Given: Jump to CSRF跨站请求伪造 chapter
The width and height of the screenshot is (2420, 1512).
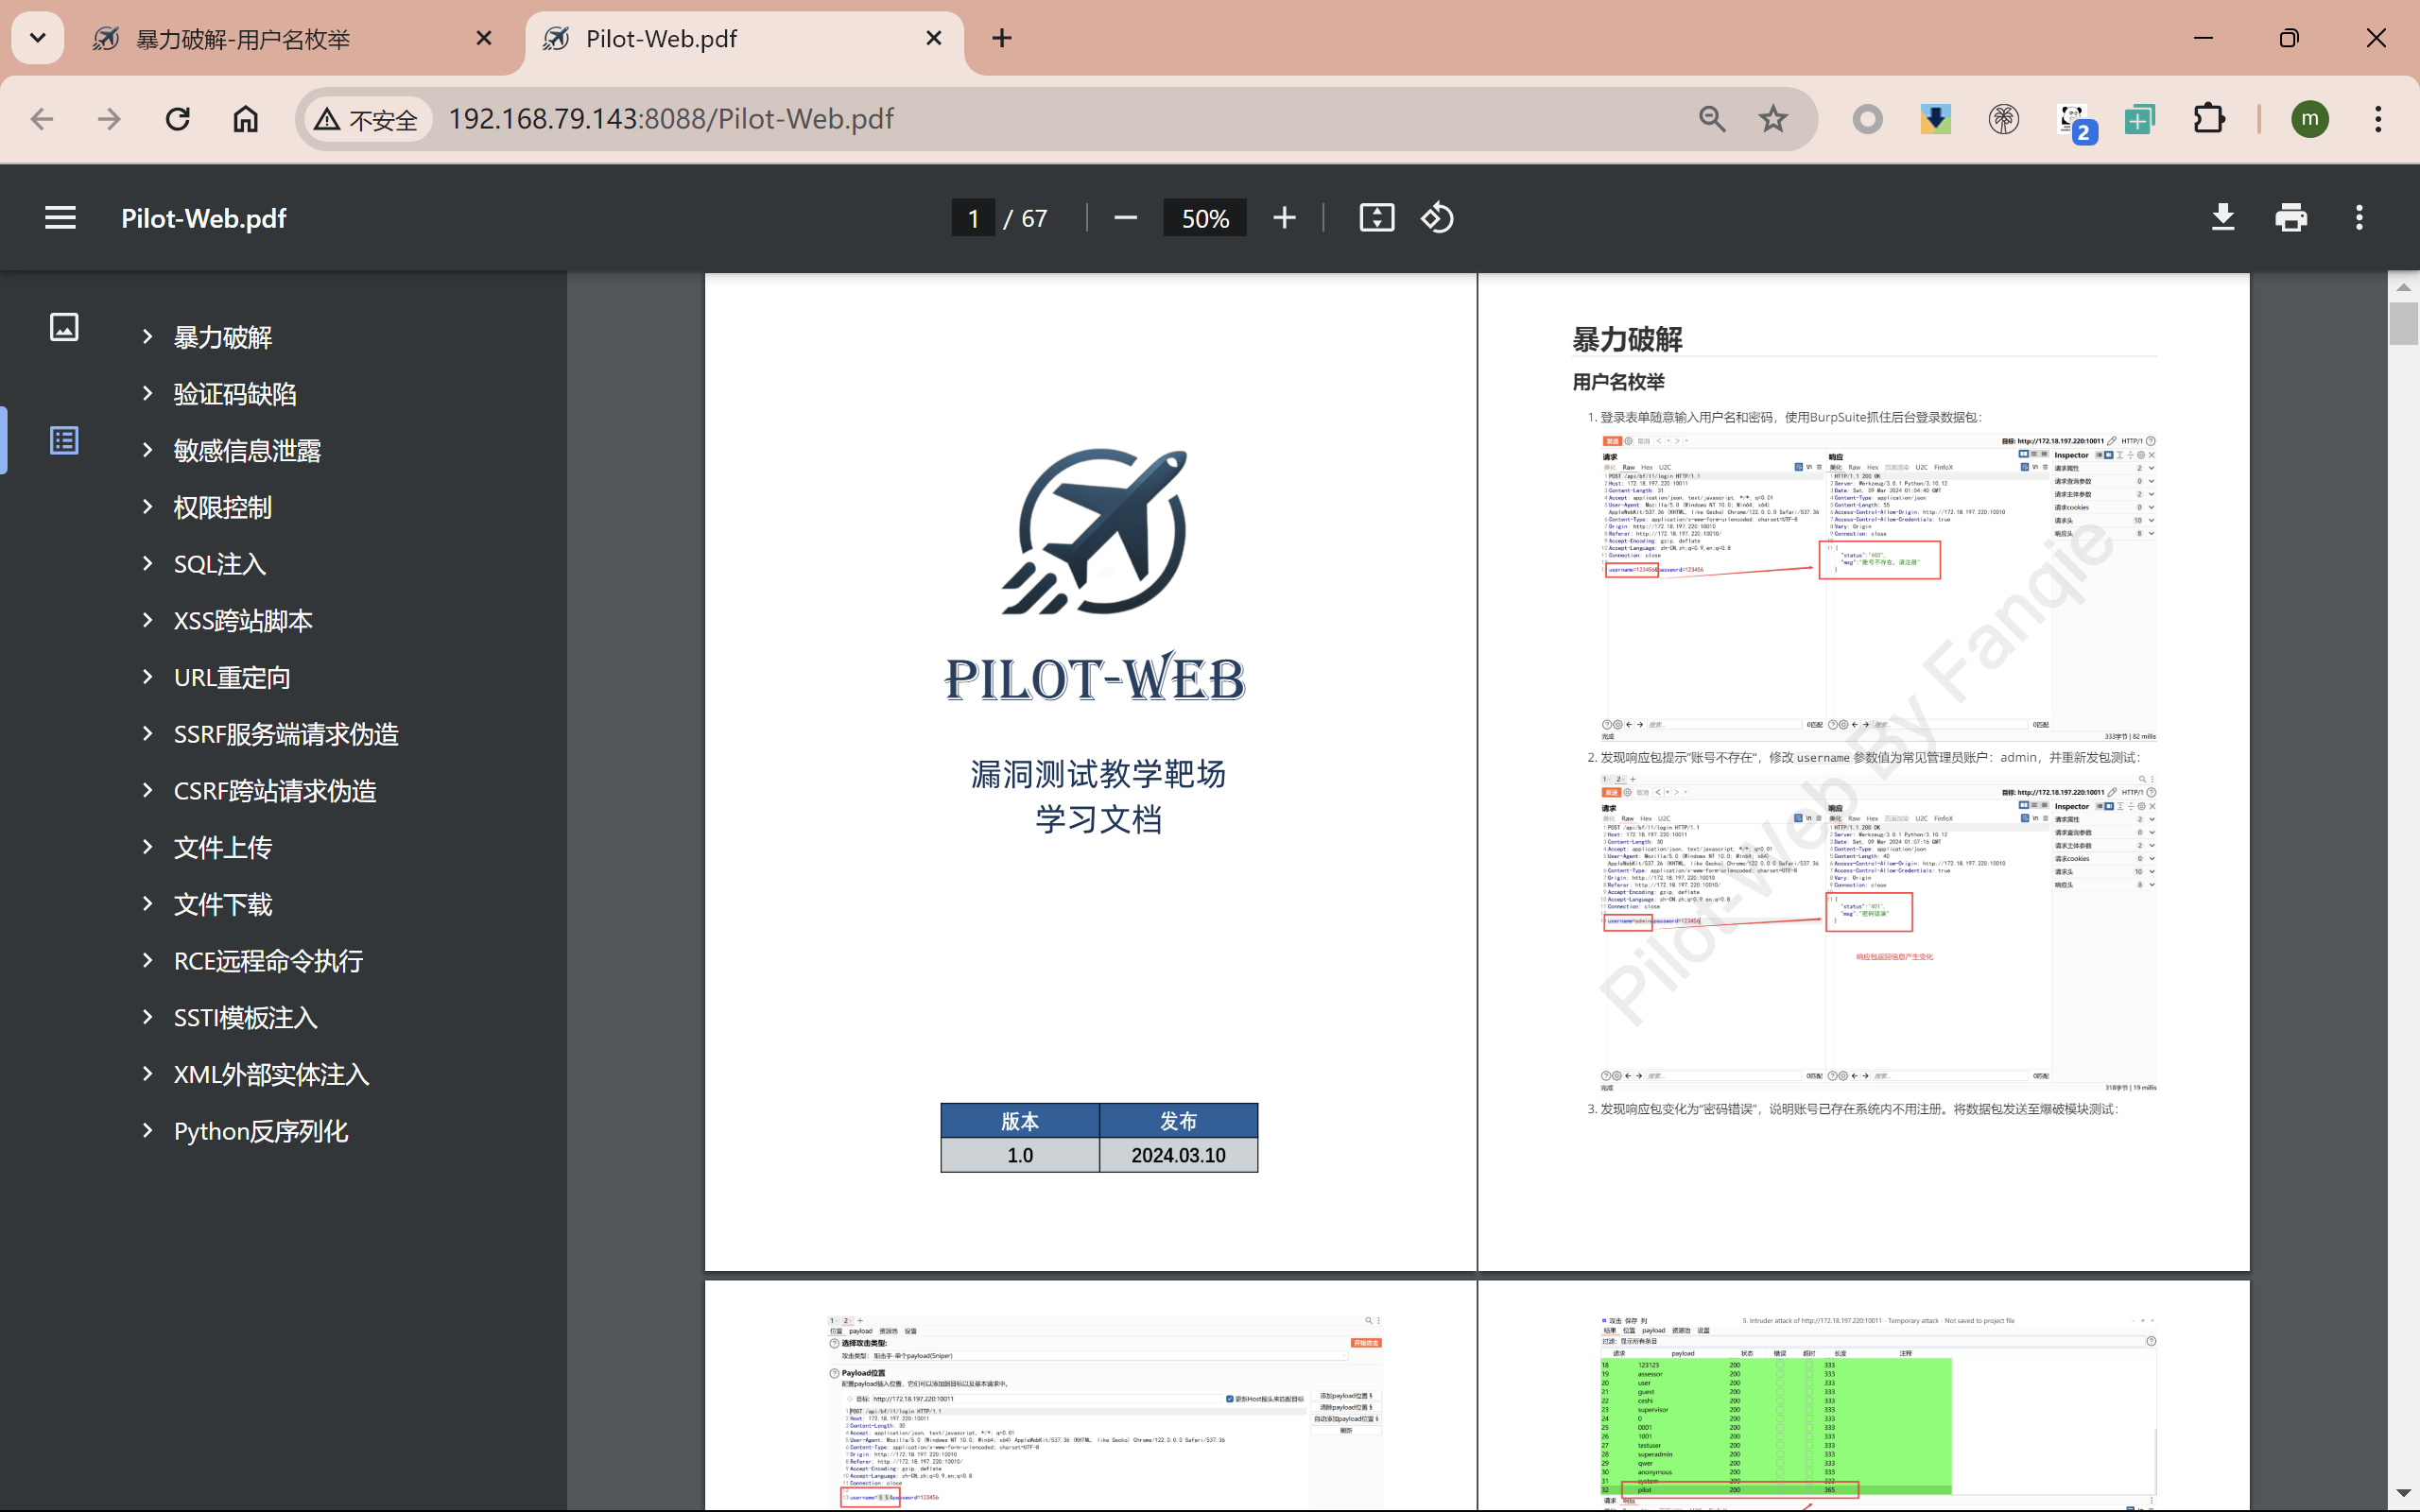Looking at the screenshot, I should (275, 791).
